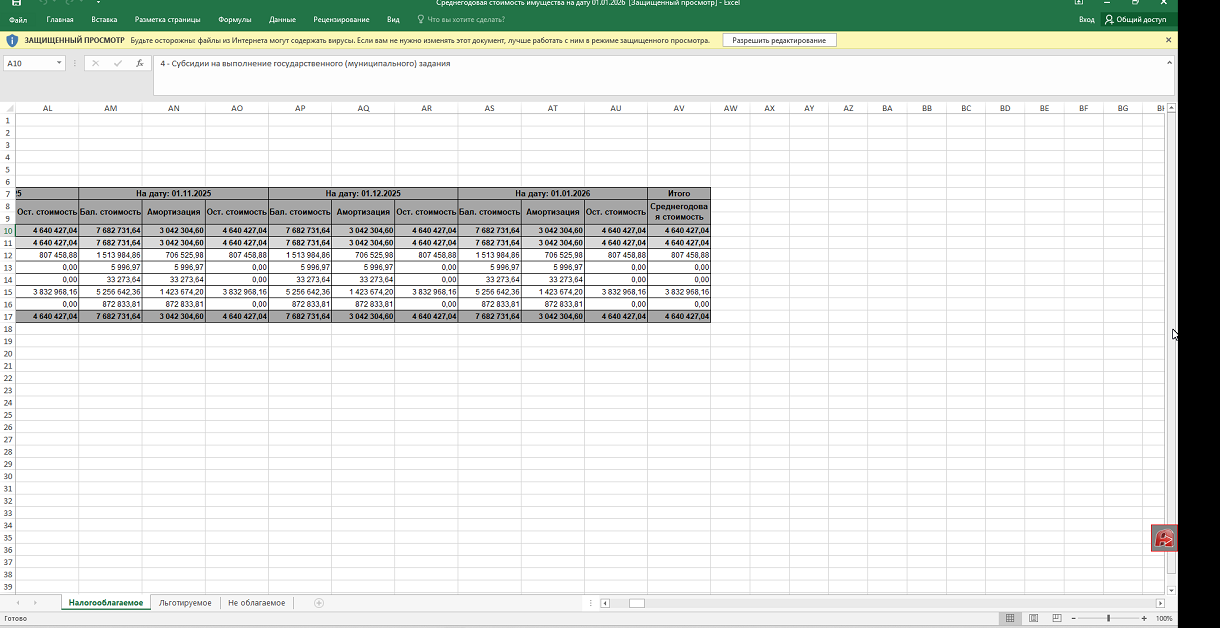This screenshot has height=628, width=1220.
Task: Click the formula bar confirm checkmark icon
Action: pos(118,63)
